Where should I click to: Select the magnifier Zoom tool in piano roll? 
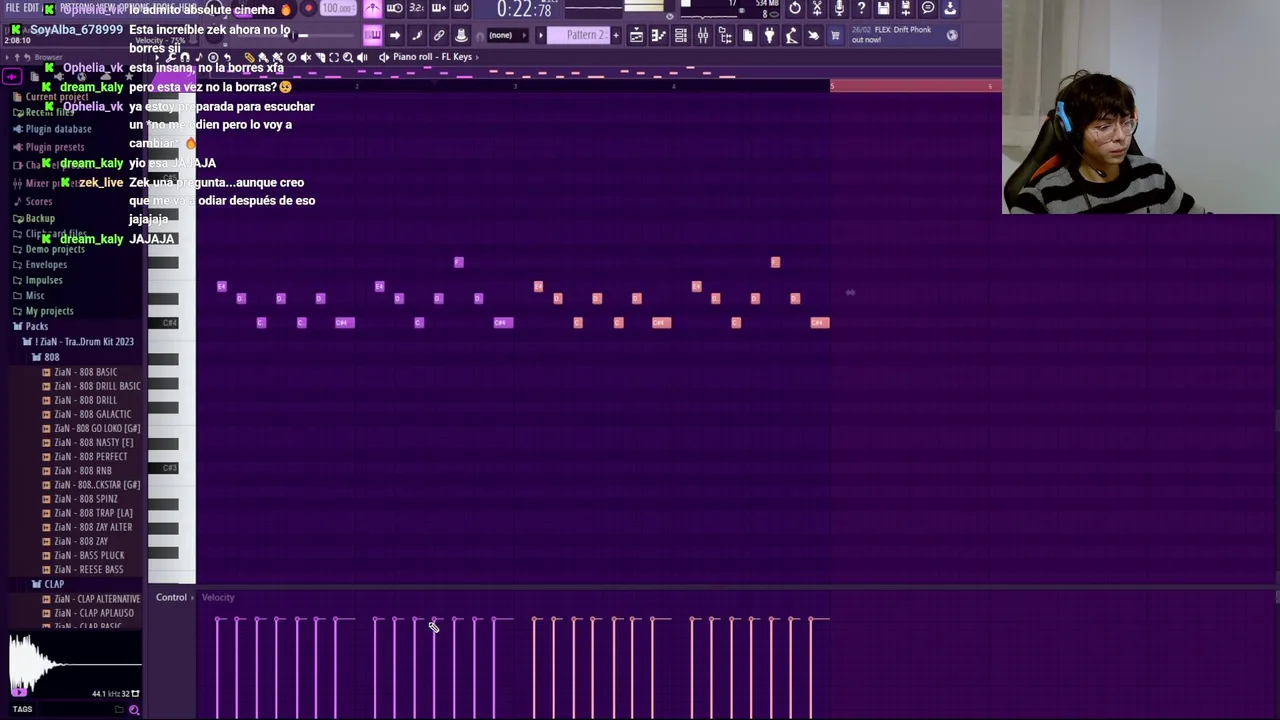tap(348, 57)
